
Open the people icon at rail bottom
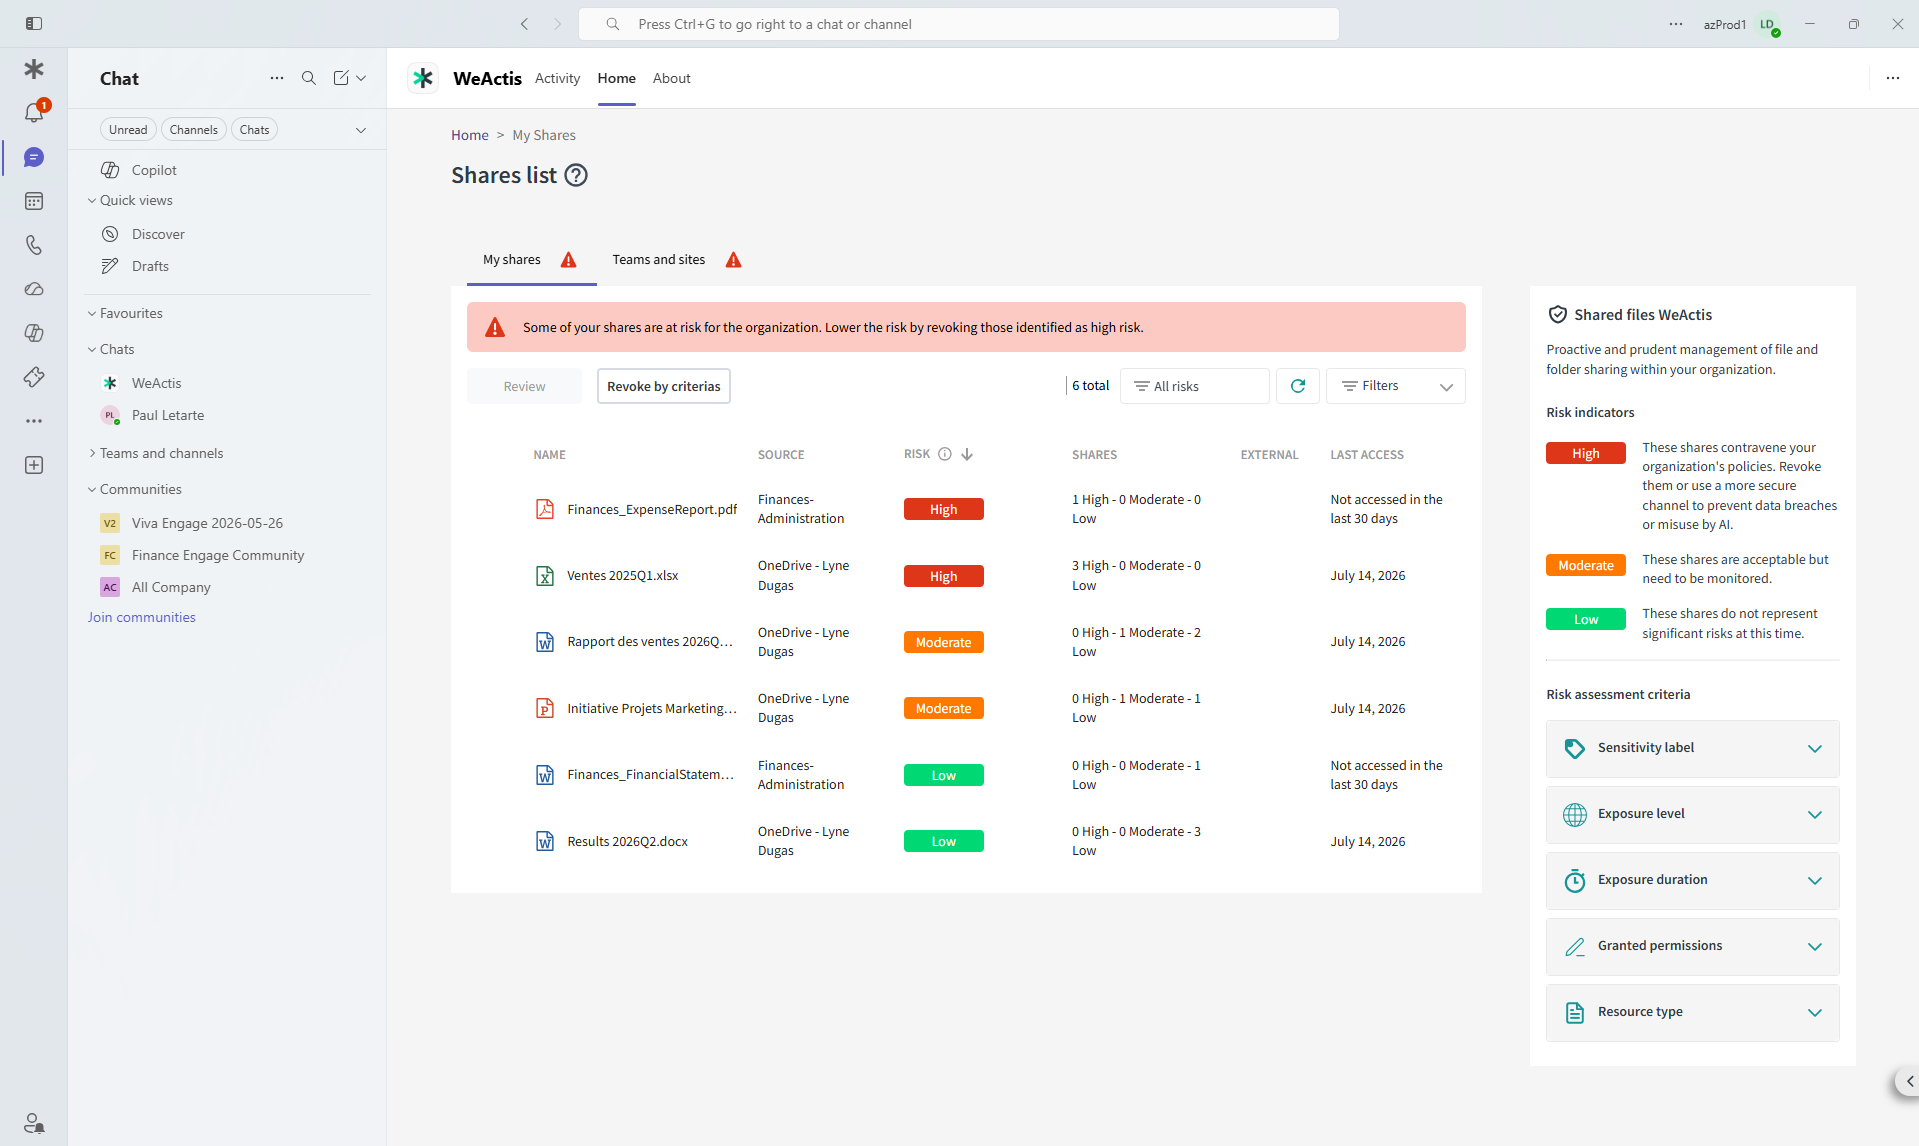(x=34, y=1123)
